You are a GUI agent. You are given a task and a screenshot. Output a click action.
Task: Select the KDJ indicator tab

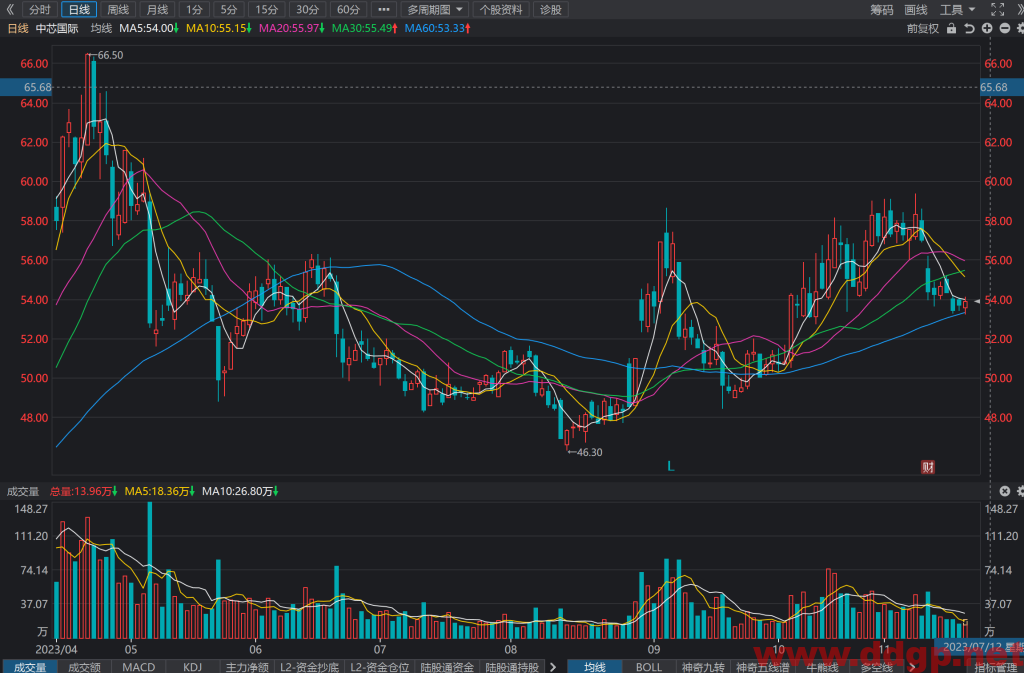(193, 666)
